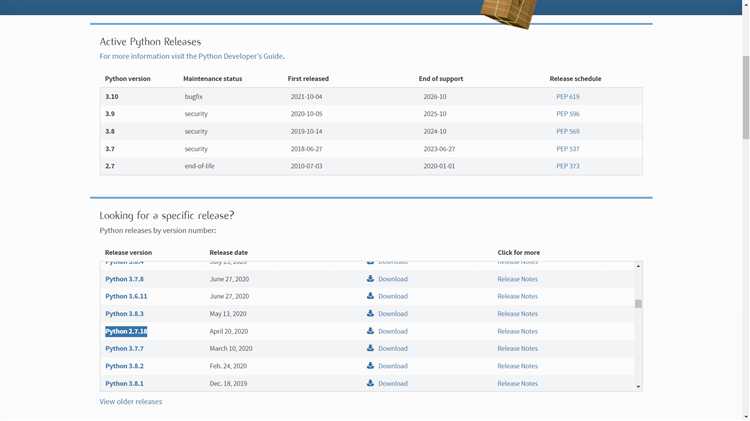The image size is (750, 421).
Task: Open the highlighted Python 2.7.18 release link
Action: 126,331
